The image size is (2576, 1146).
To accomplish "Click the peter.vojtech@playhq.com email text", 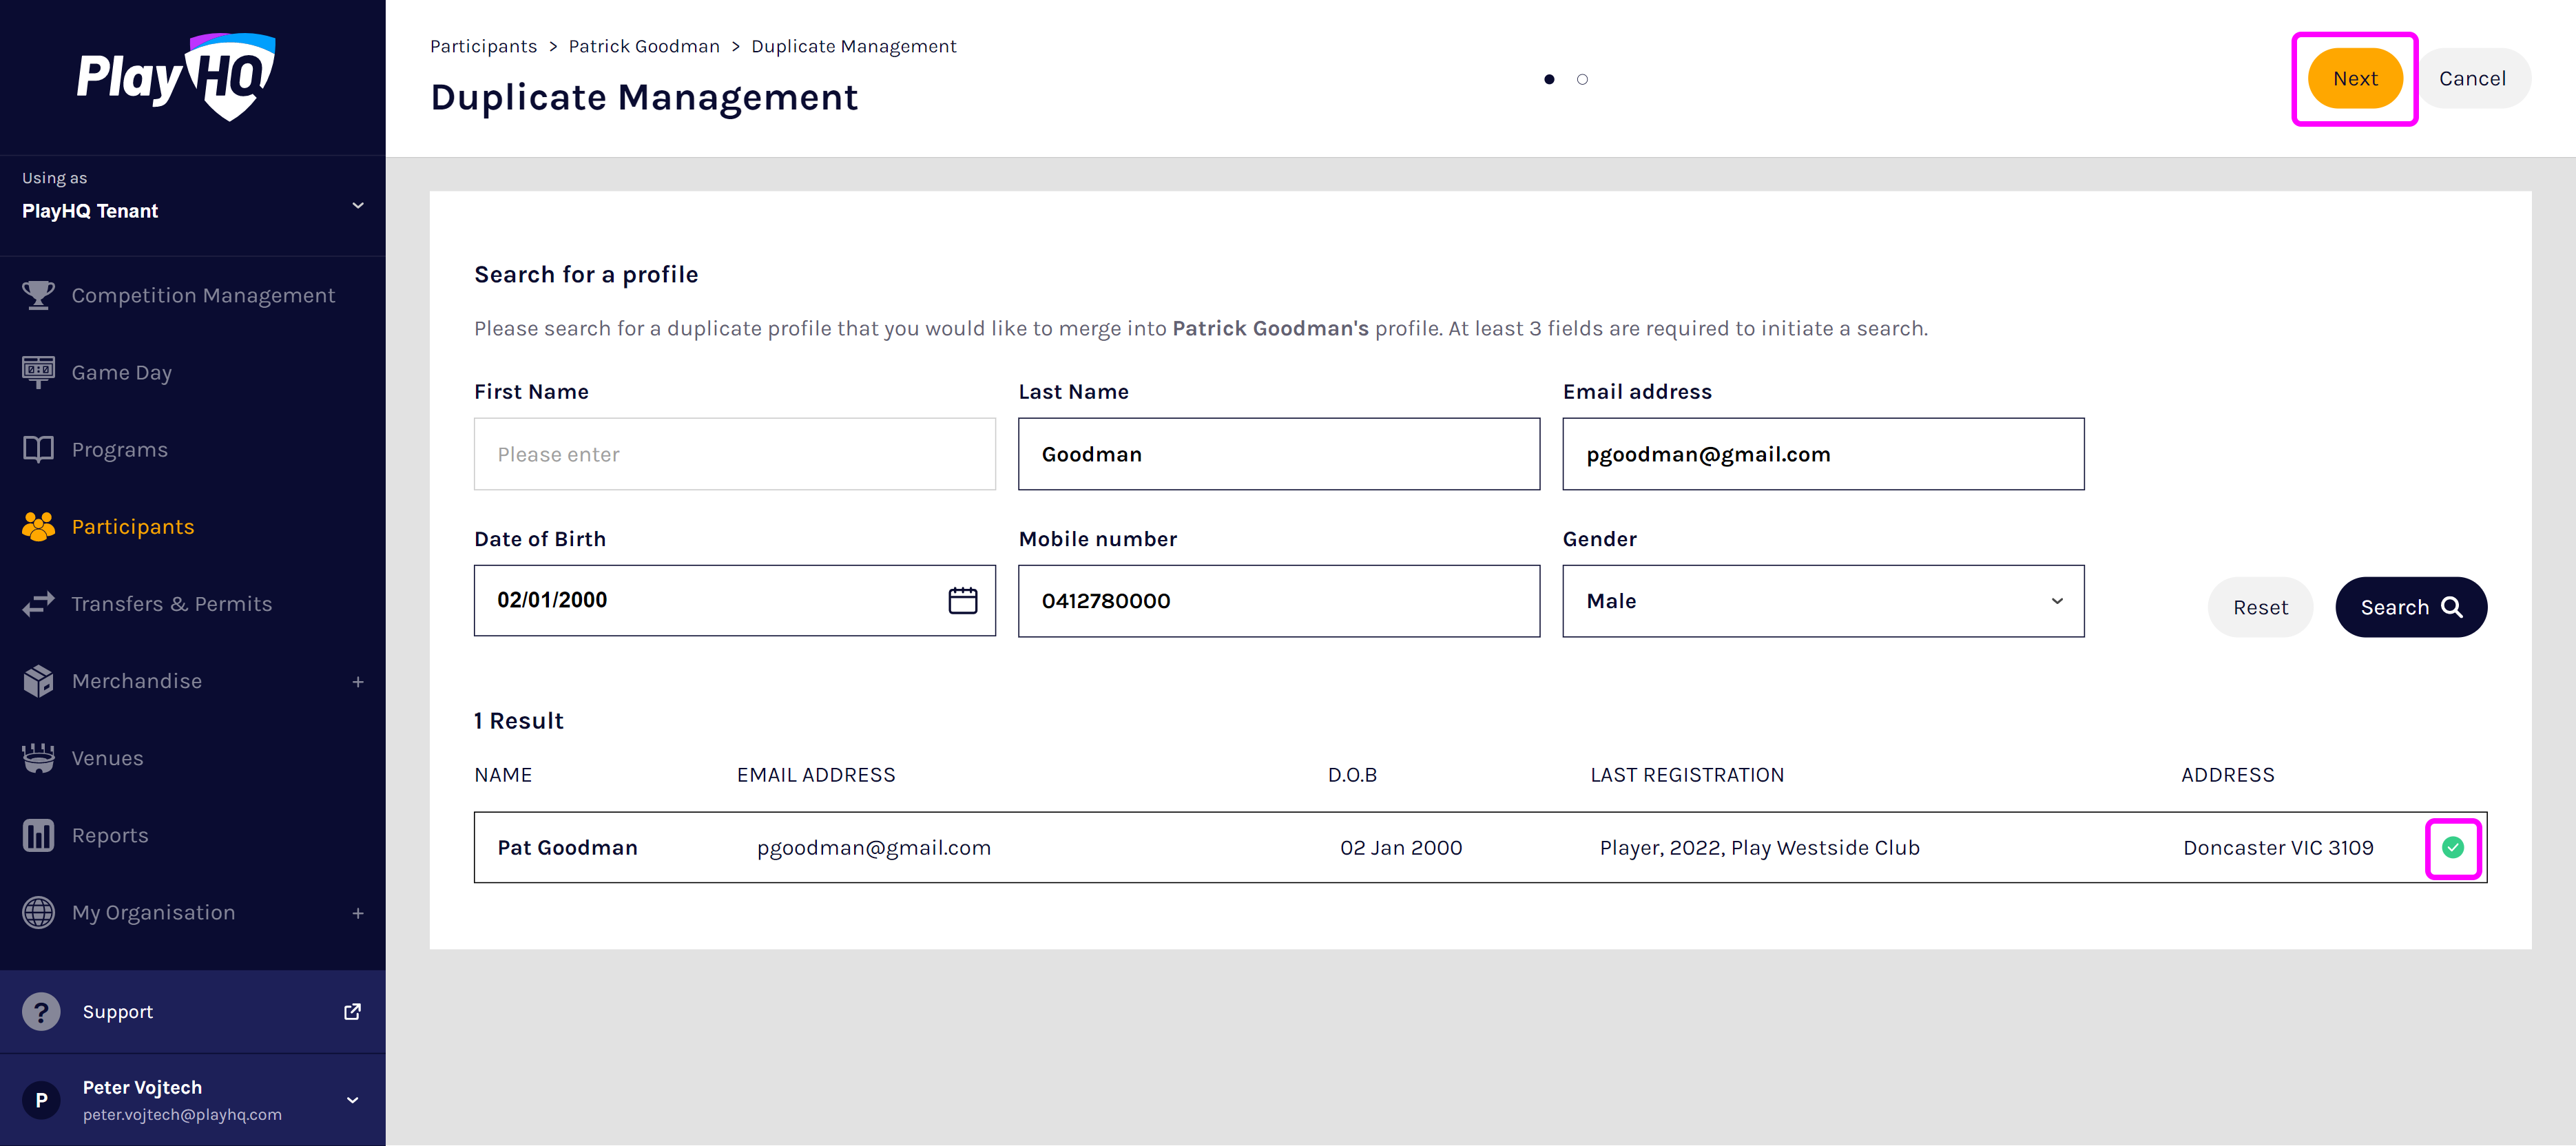I will click(x=182, y=1115).
